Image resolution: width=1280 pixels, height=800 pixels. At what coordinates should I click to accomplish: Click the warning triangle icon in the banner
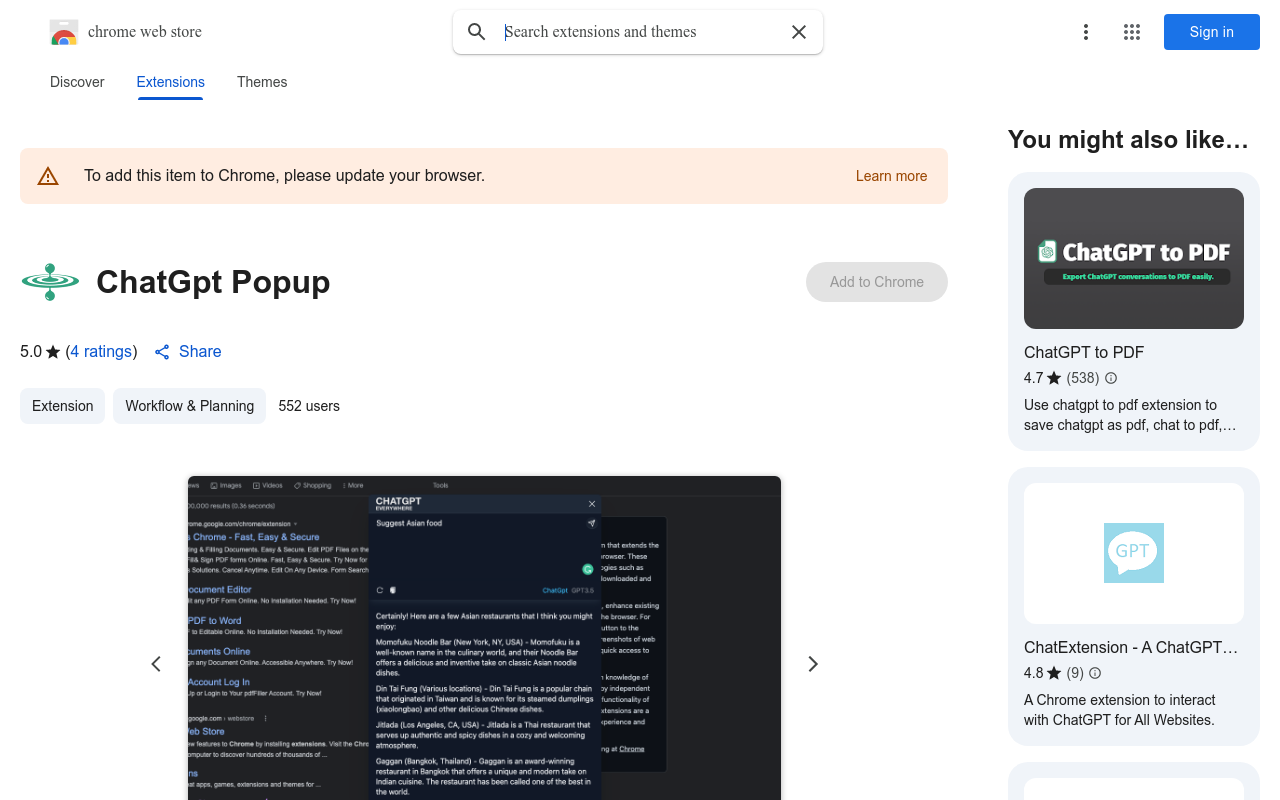(48, 176)
